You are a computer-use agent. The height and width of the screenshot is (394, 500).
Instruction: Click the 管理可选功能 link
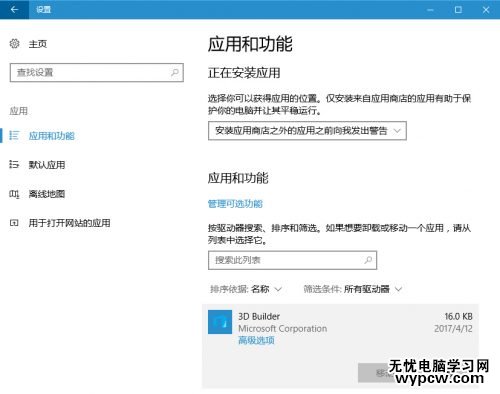tap(235, 204)
